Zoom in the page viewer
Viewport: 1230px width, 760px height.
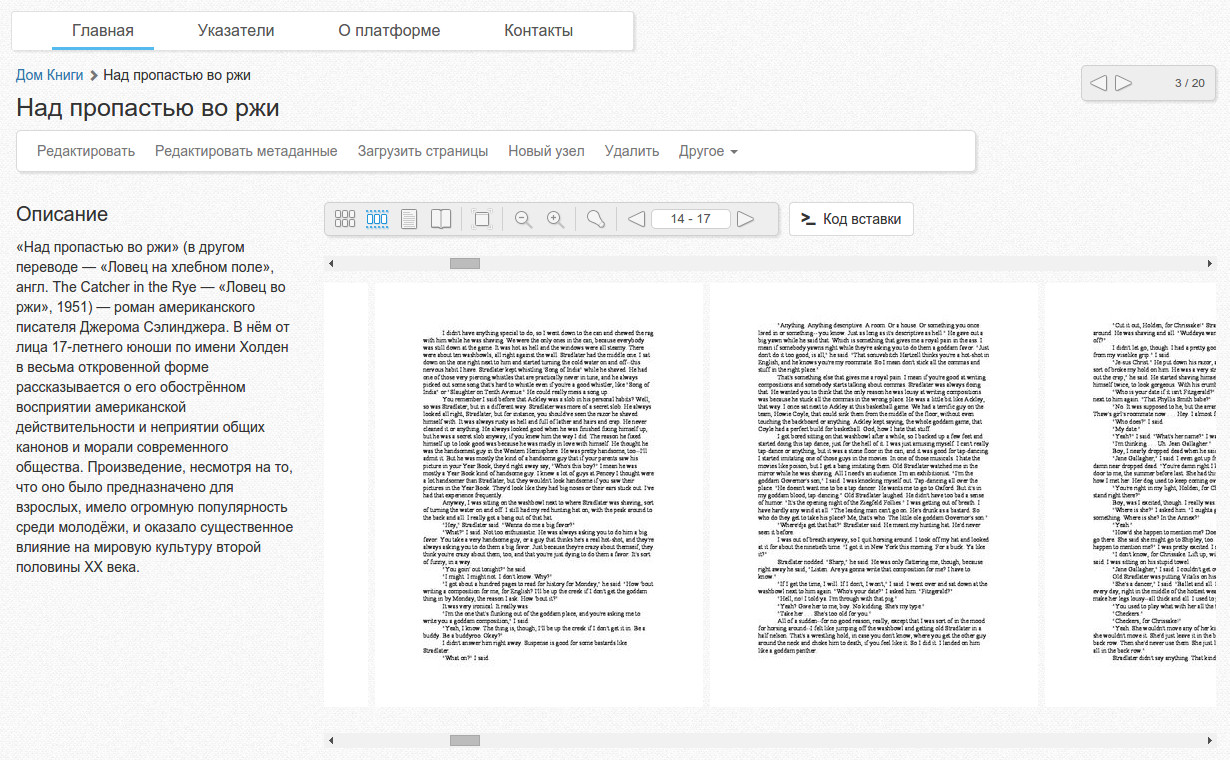pos(555,219)
